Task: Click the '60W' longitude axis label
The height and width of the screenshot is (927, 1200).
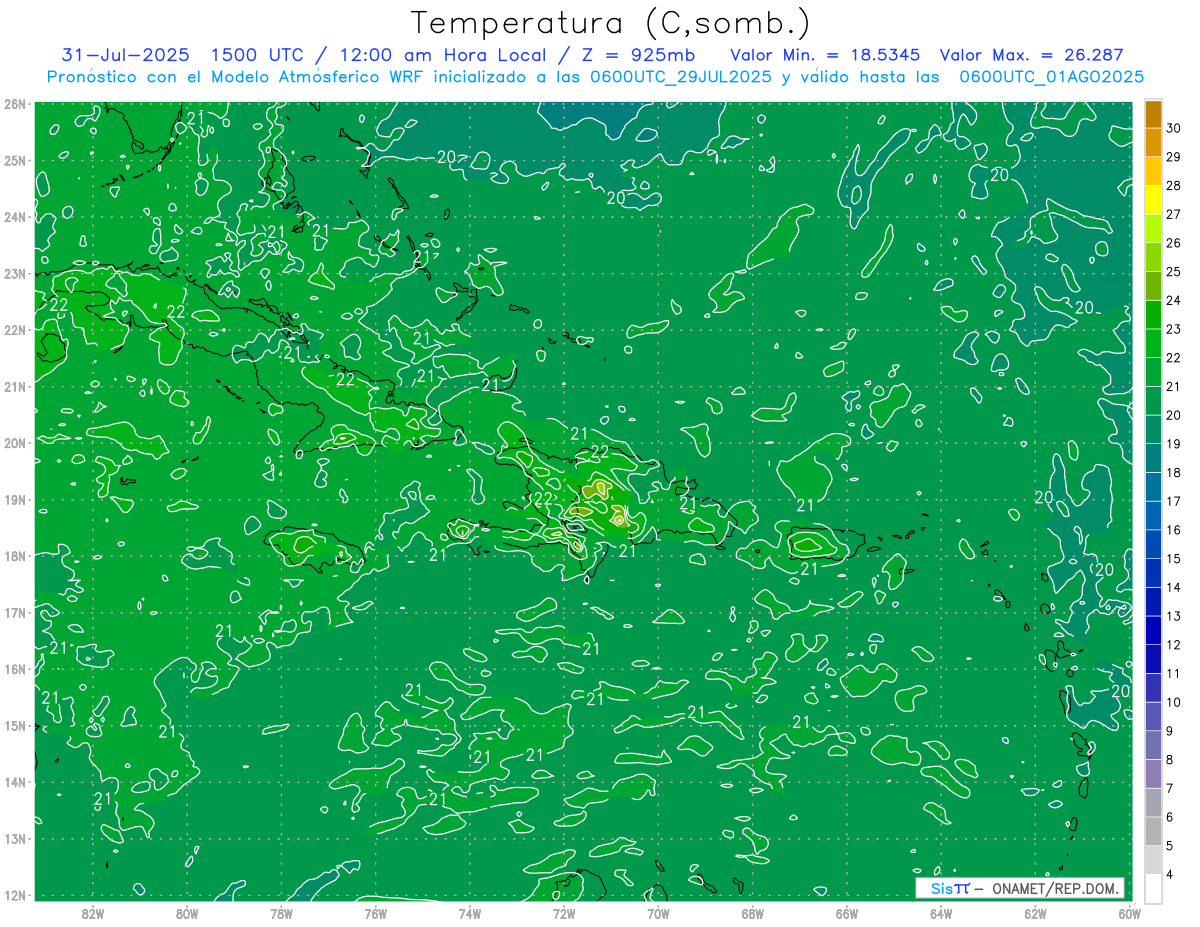Action: click(1129, 913)
